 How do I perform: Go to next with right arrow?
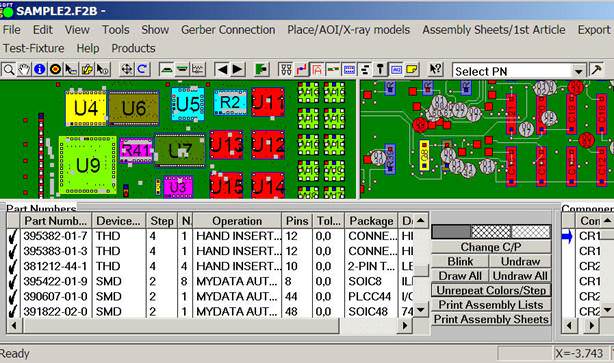[x=238, y=70]
